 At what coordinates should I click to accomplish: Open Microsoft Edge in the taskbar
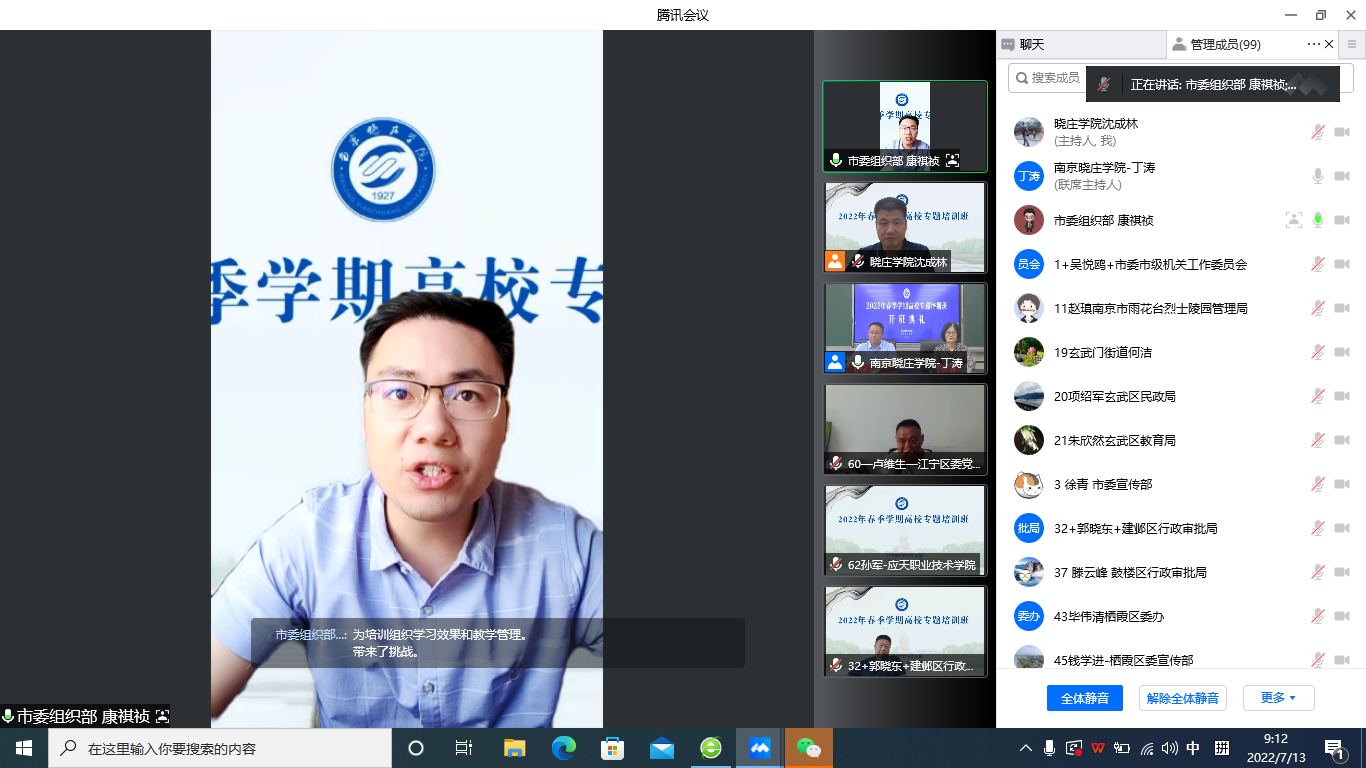point(564,748)
